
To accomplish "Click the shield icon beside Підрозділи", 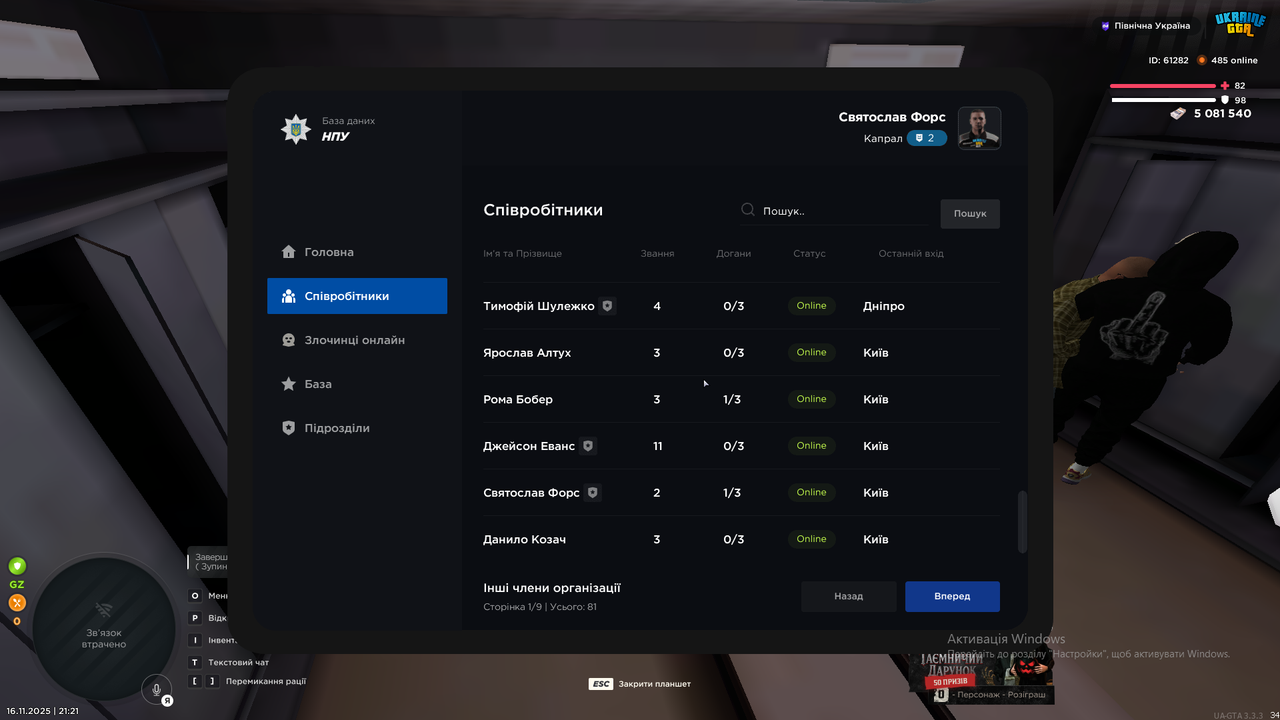I will tap(289, 428).
